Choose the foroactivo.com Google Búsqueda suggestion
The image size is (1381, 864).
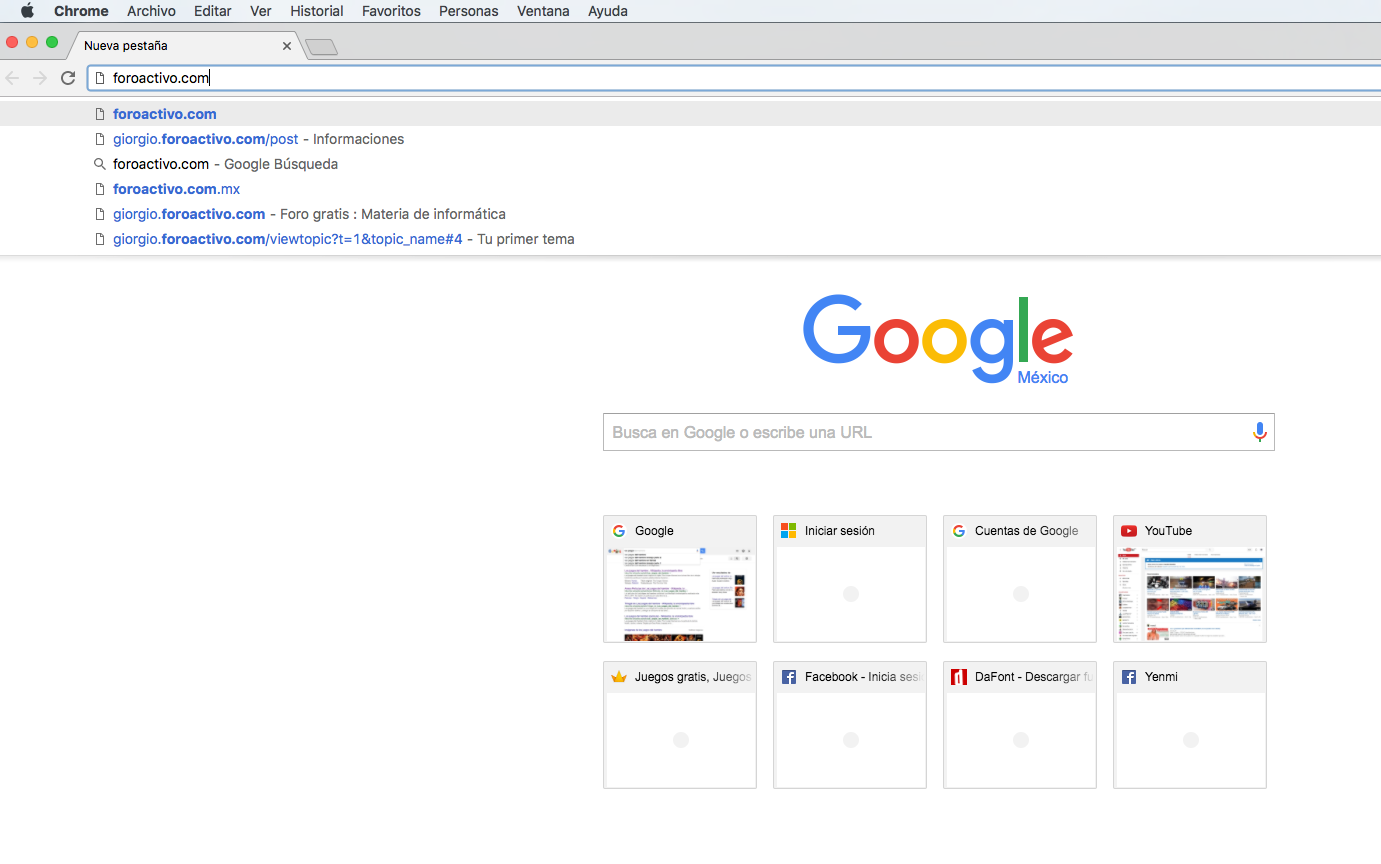pyautogui.click(x=690, y=164)
